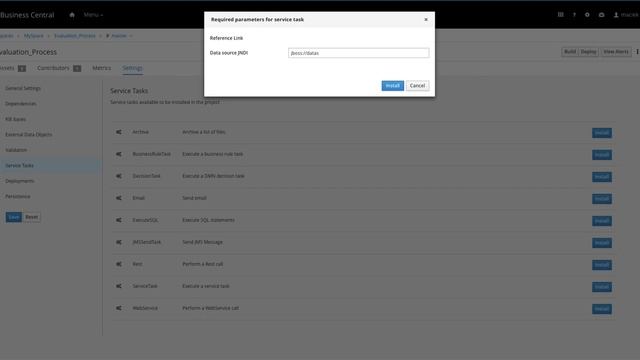Click the Reference Link label in the dialog
Image resolution: width=640 pixels, height=360 pixels.
click(226, 38)
